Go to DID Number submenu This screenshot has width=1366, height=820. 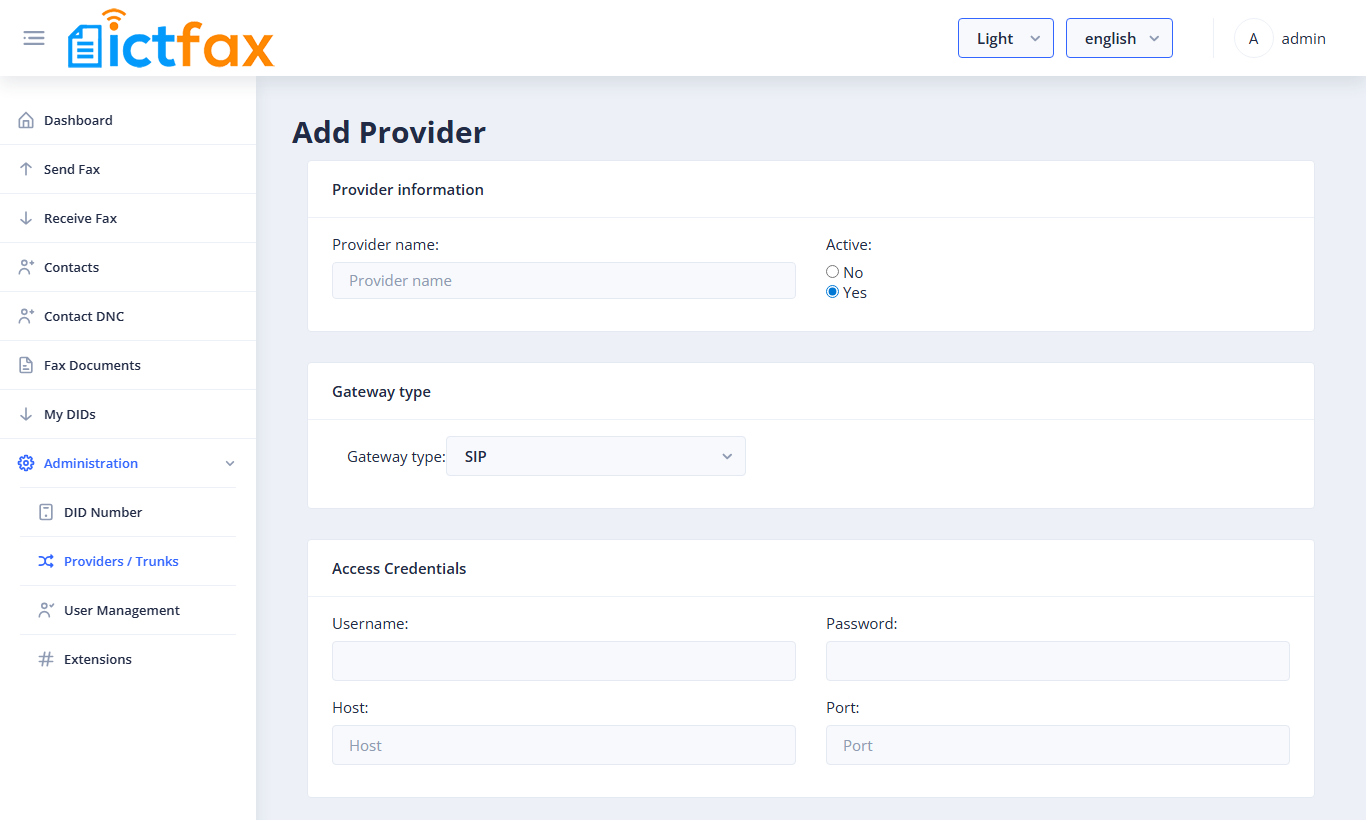[x=103, y=512]
